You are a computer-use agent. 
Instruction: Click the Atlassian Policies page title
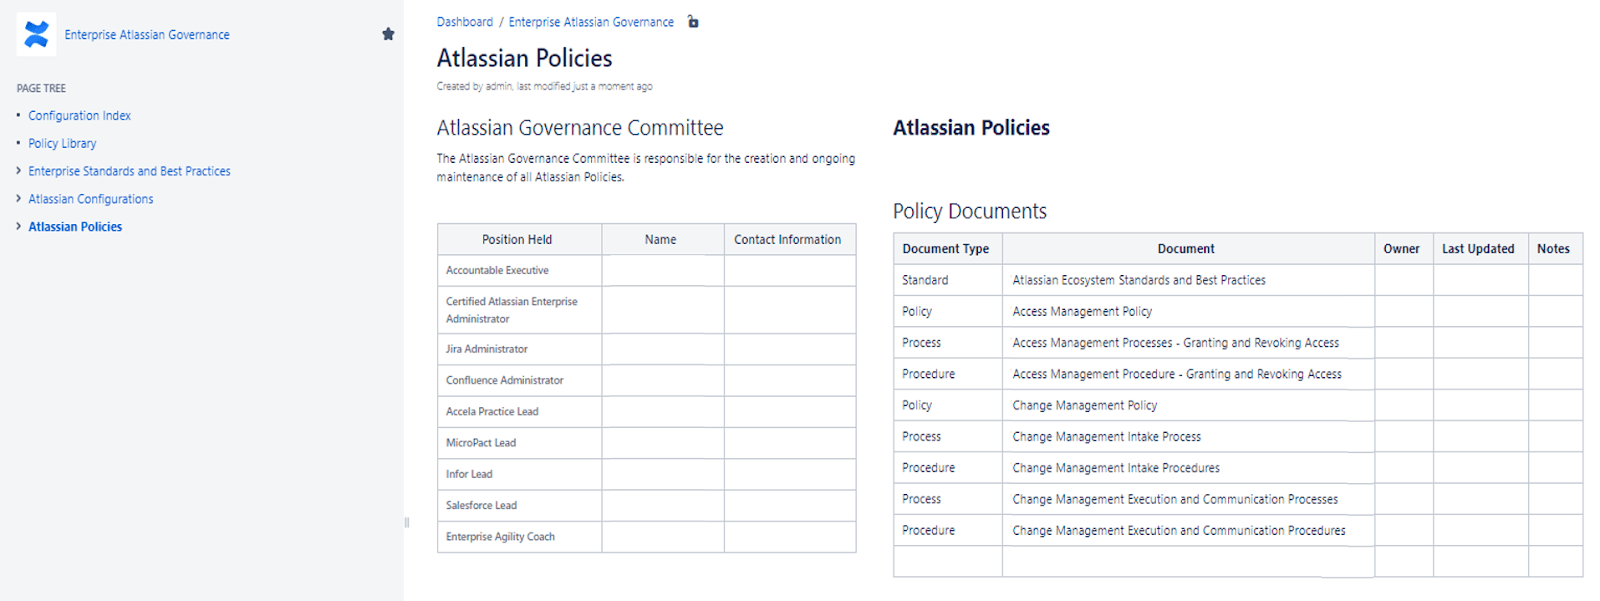coord(524,58)
